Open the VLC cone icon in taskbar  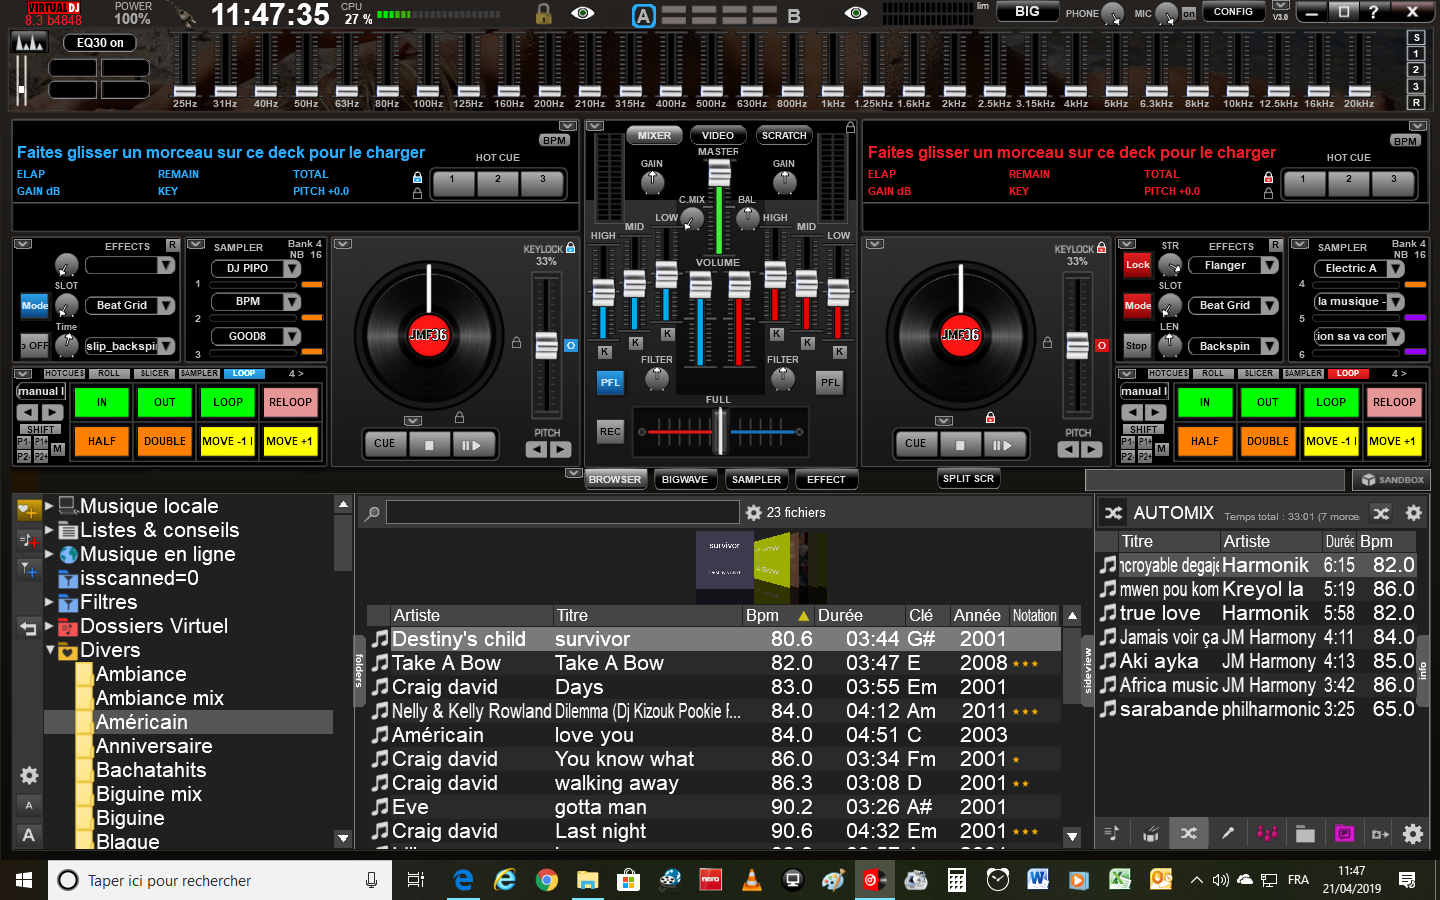tap(751, 880)
